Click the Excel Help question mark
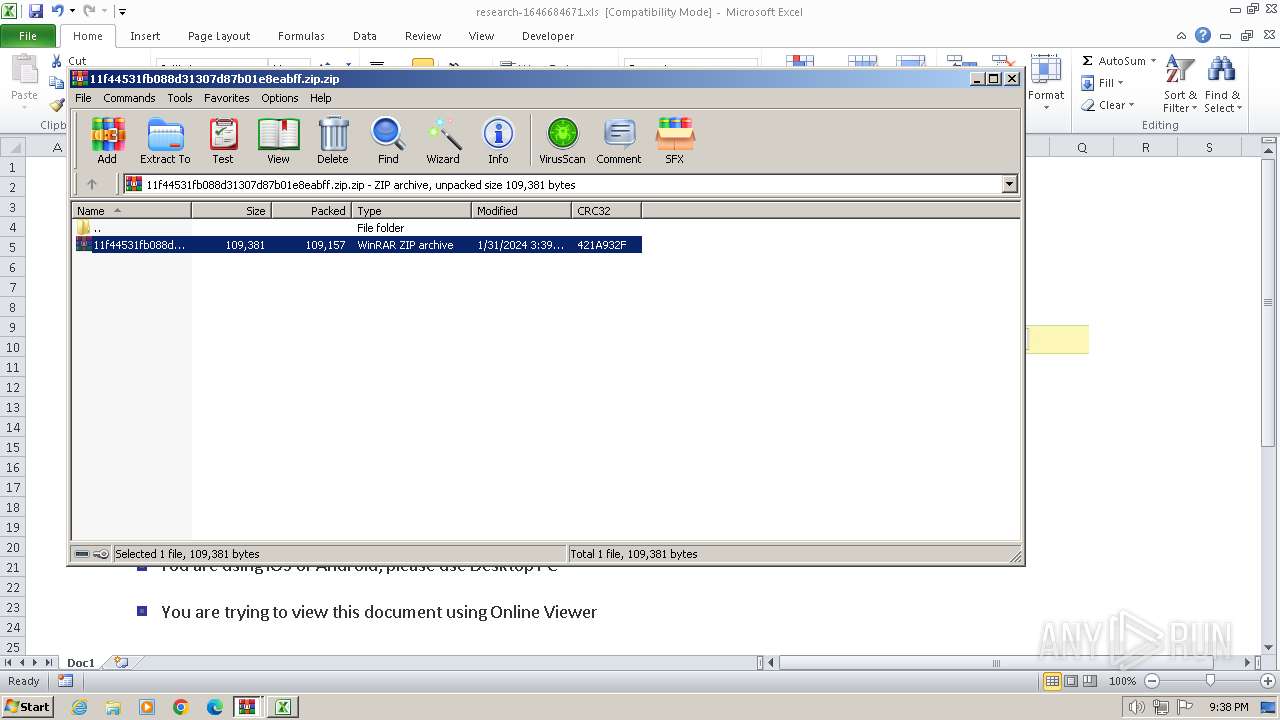Image resolution: width=1280 pixels, height=720 pixels. [1203, 35]
